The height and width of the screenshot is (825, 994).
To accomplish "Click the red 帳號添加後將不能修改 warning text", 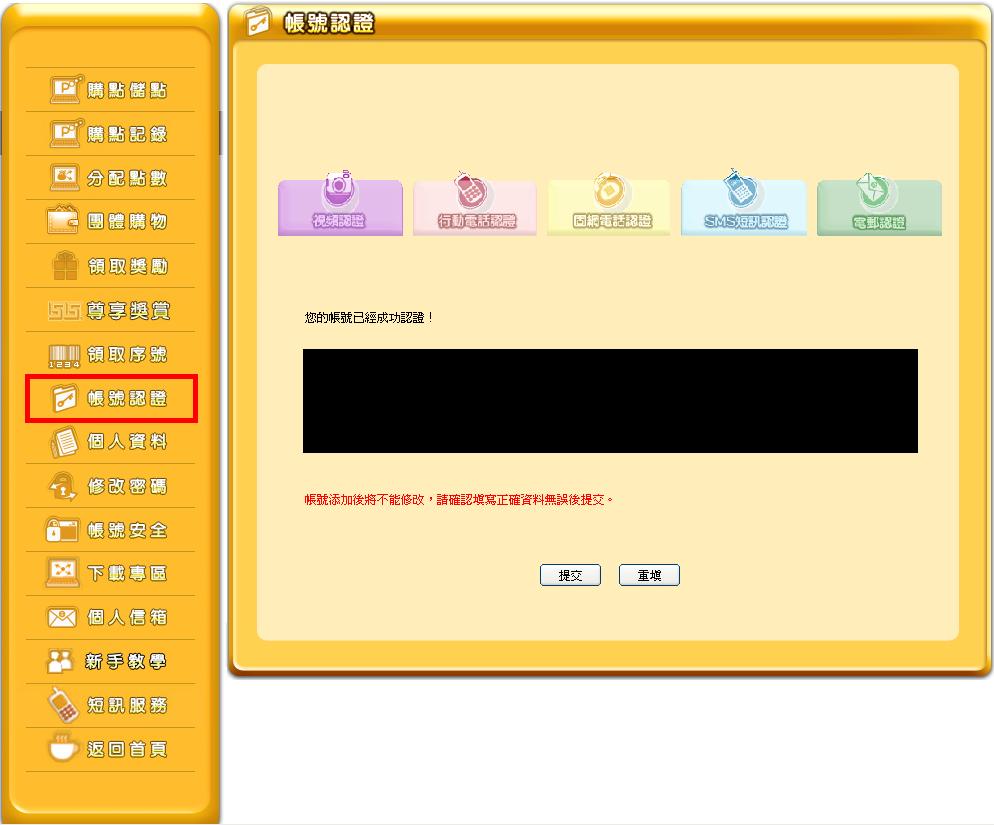I will [x=459, y=500].
